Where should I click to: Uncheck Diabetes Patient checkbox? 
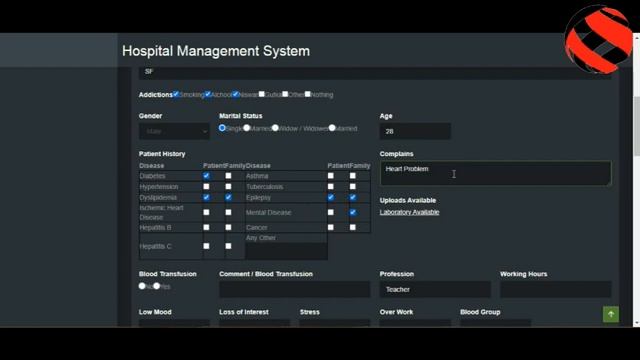[207, 176]
